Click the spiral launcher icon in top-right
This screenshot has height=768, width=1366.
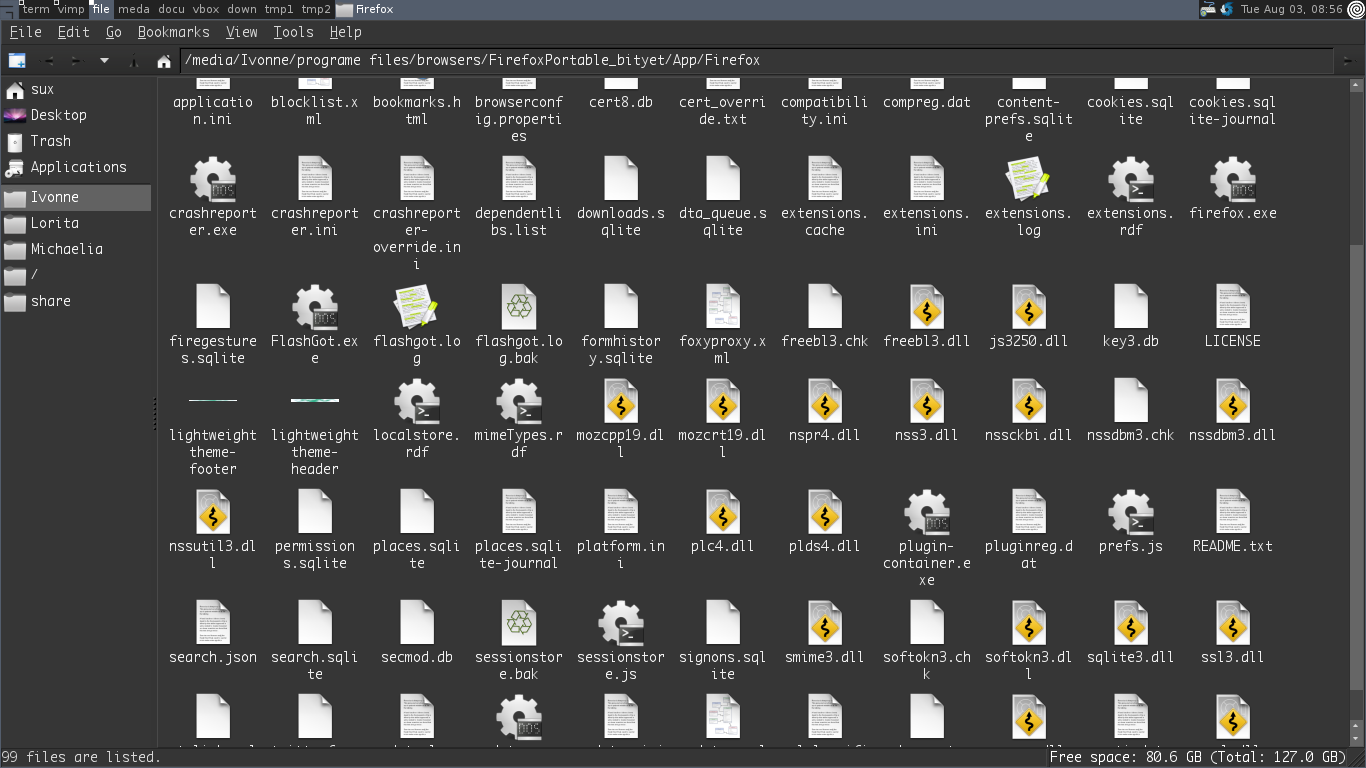point(1356,9)
